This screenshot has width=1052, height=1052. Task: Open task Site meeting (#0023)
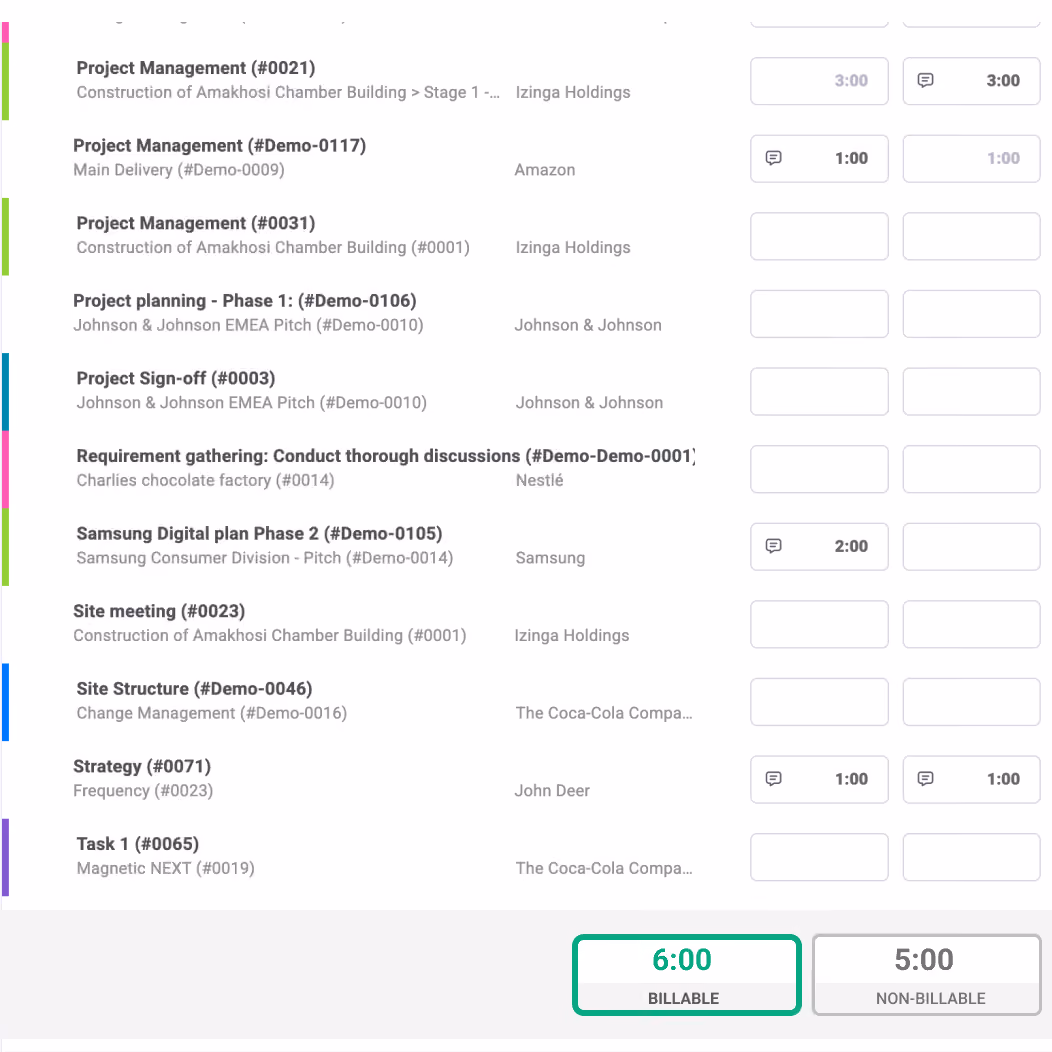click(x=159, y=611)
